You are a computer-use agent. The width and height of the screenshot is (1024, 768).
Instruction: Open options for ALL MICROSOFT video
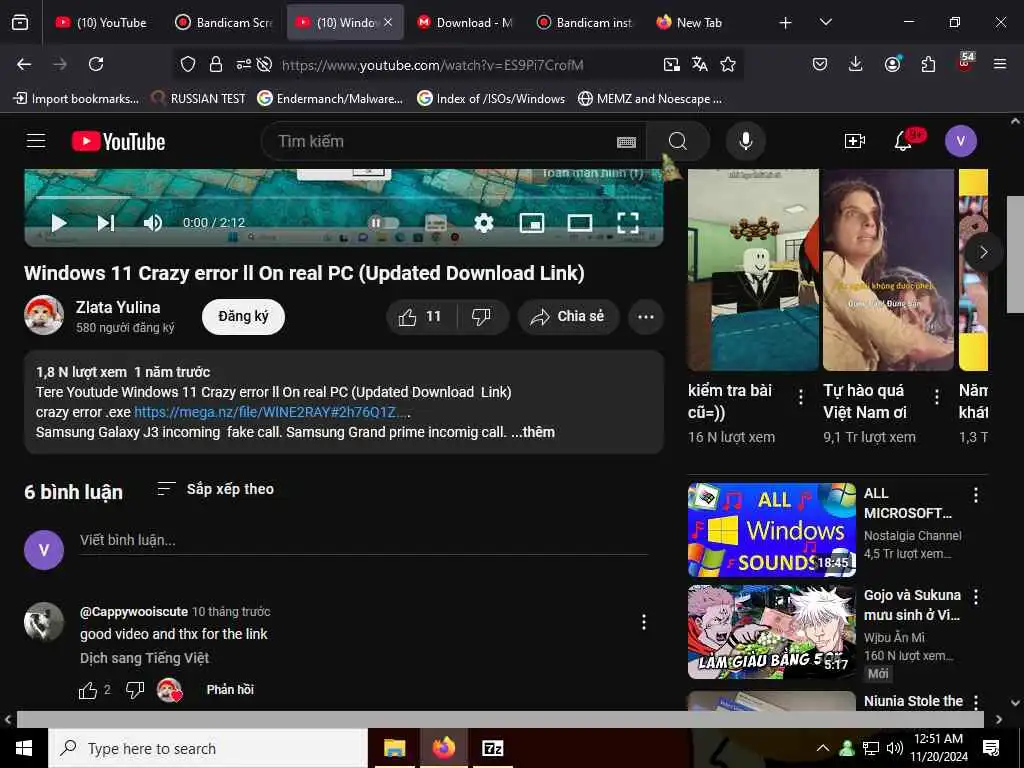pyautogui.click(x=976, y=495)
